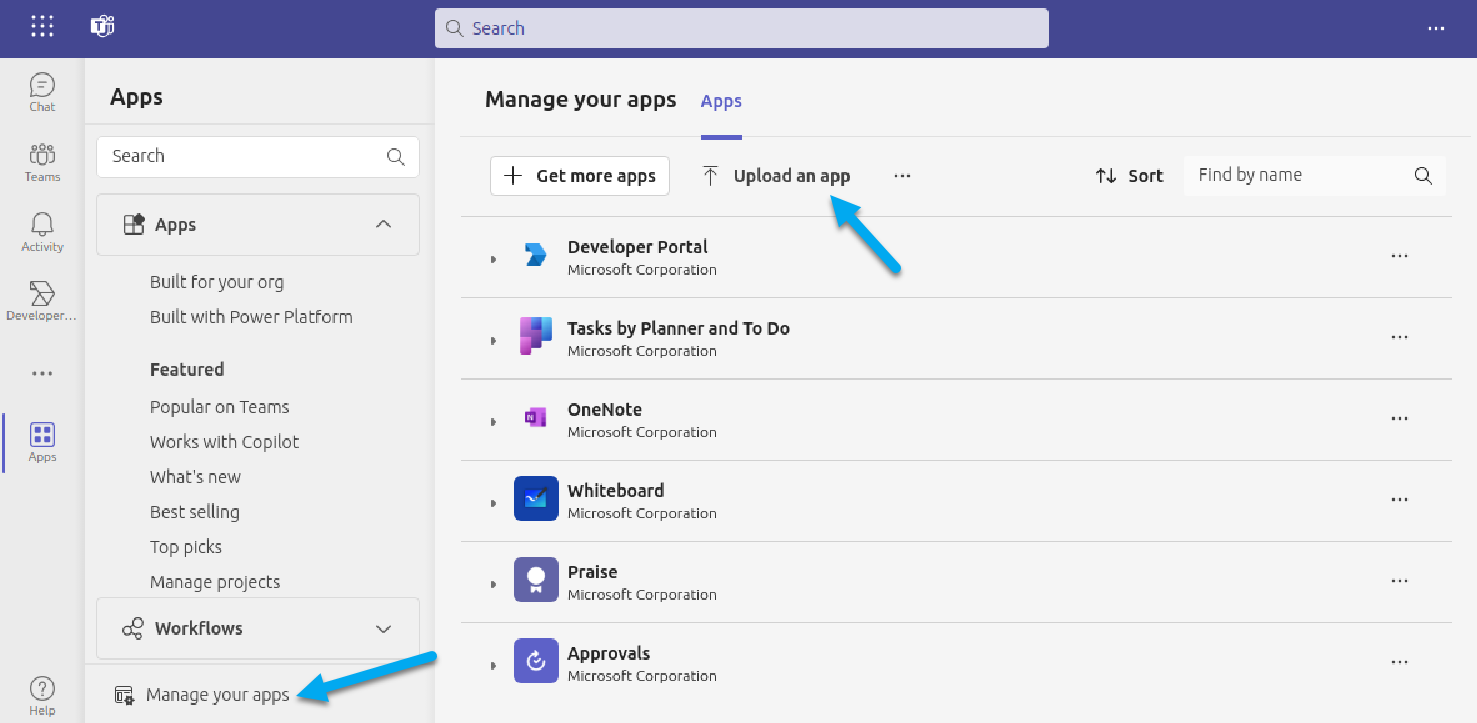Open Best selling category
The height and width of the screenshot is (723, 1477).
point(194,512)
